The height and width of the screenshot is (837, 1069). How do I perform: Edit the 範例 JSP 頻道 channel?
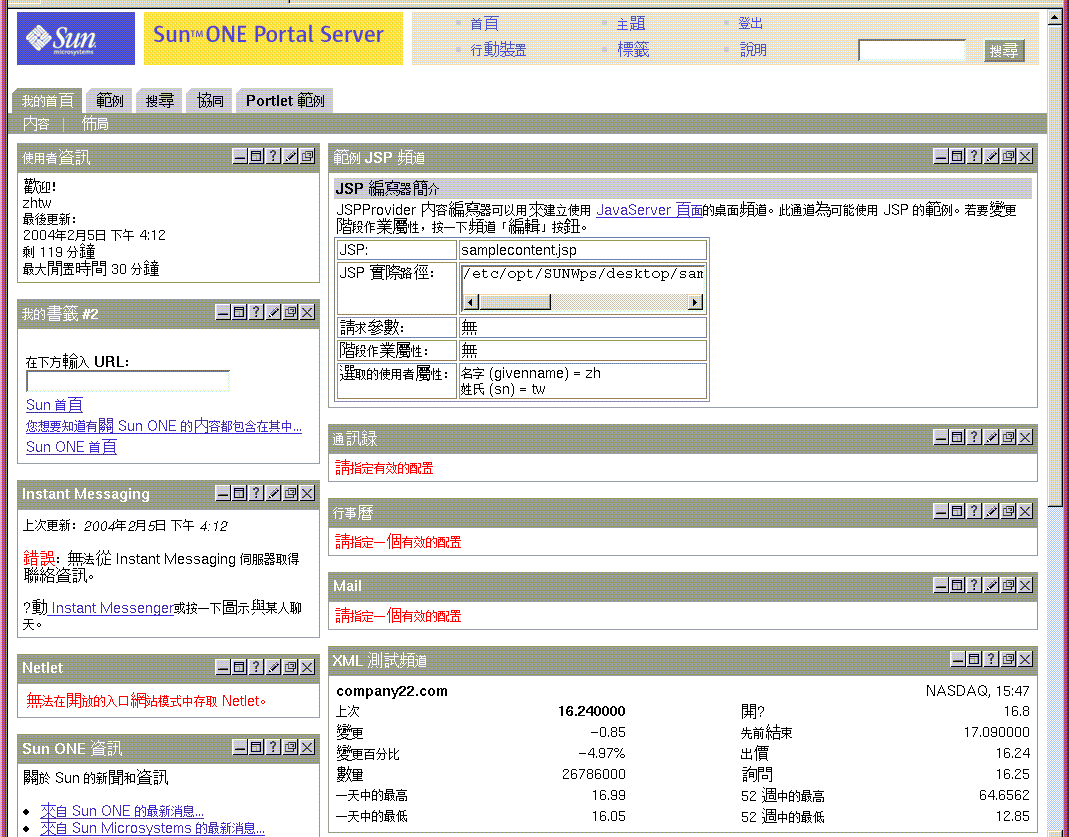(x=991, y=157)
